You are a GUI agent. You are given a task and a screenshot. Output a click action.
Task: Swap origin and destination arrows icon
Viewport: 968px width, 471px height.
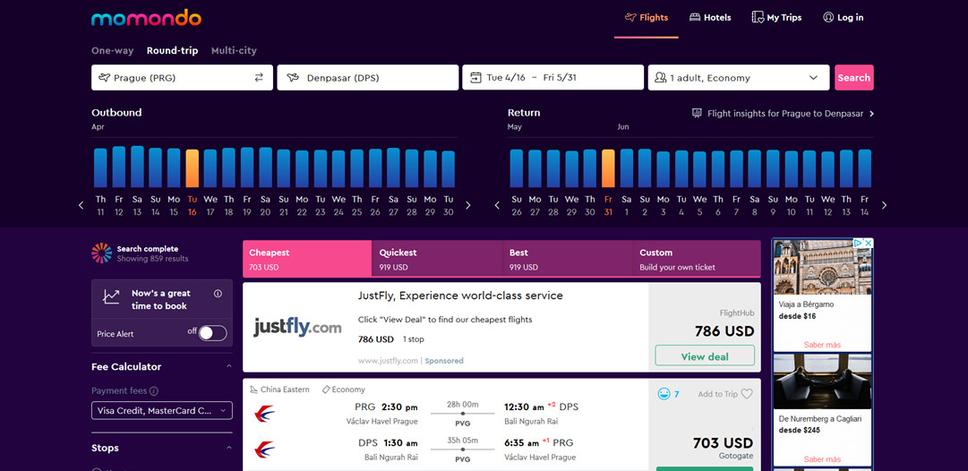pyautogui.click(x=259, y=77)
